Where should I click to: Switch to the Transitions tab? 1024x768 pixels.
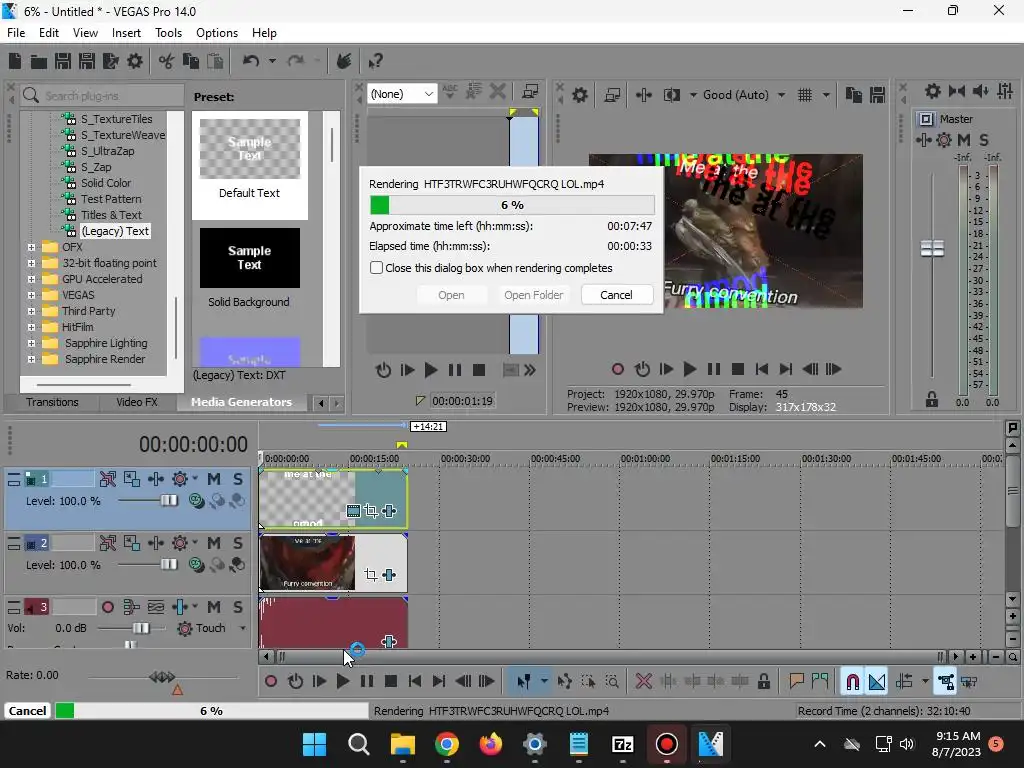point(52,402)
